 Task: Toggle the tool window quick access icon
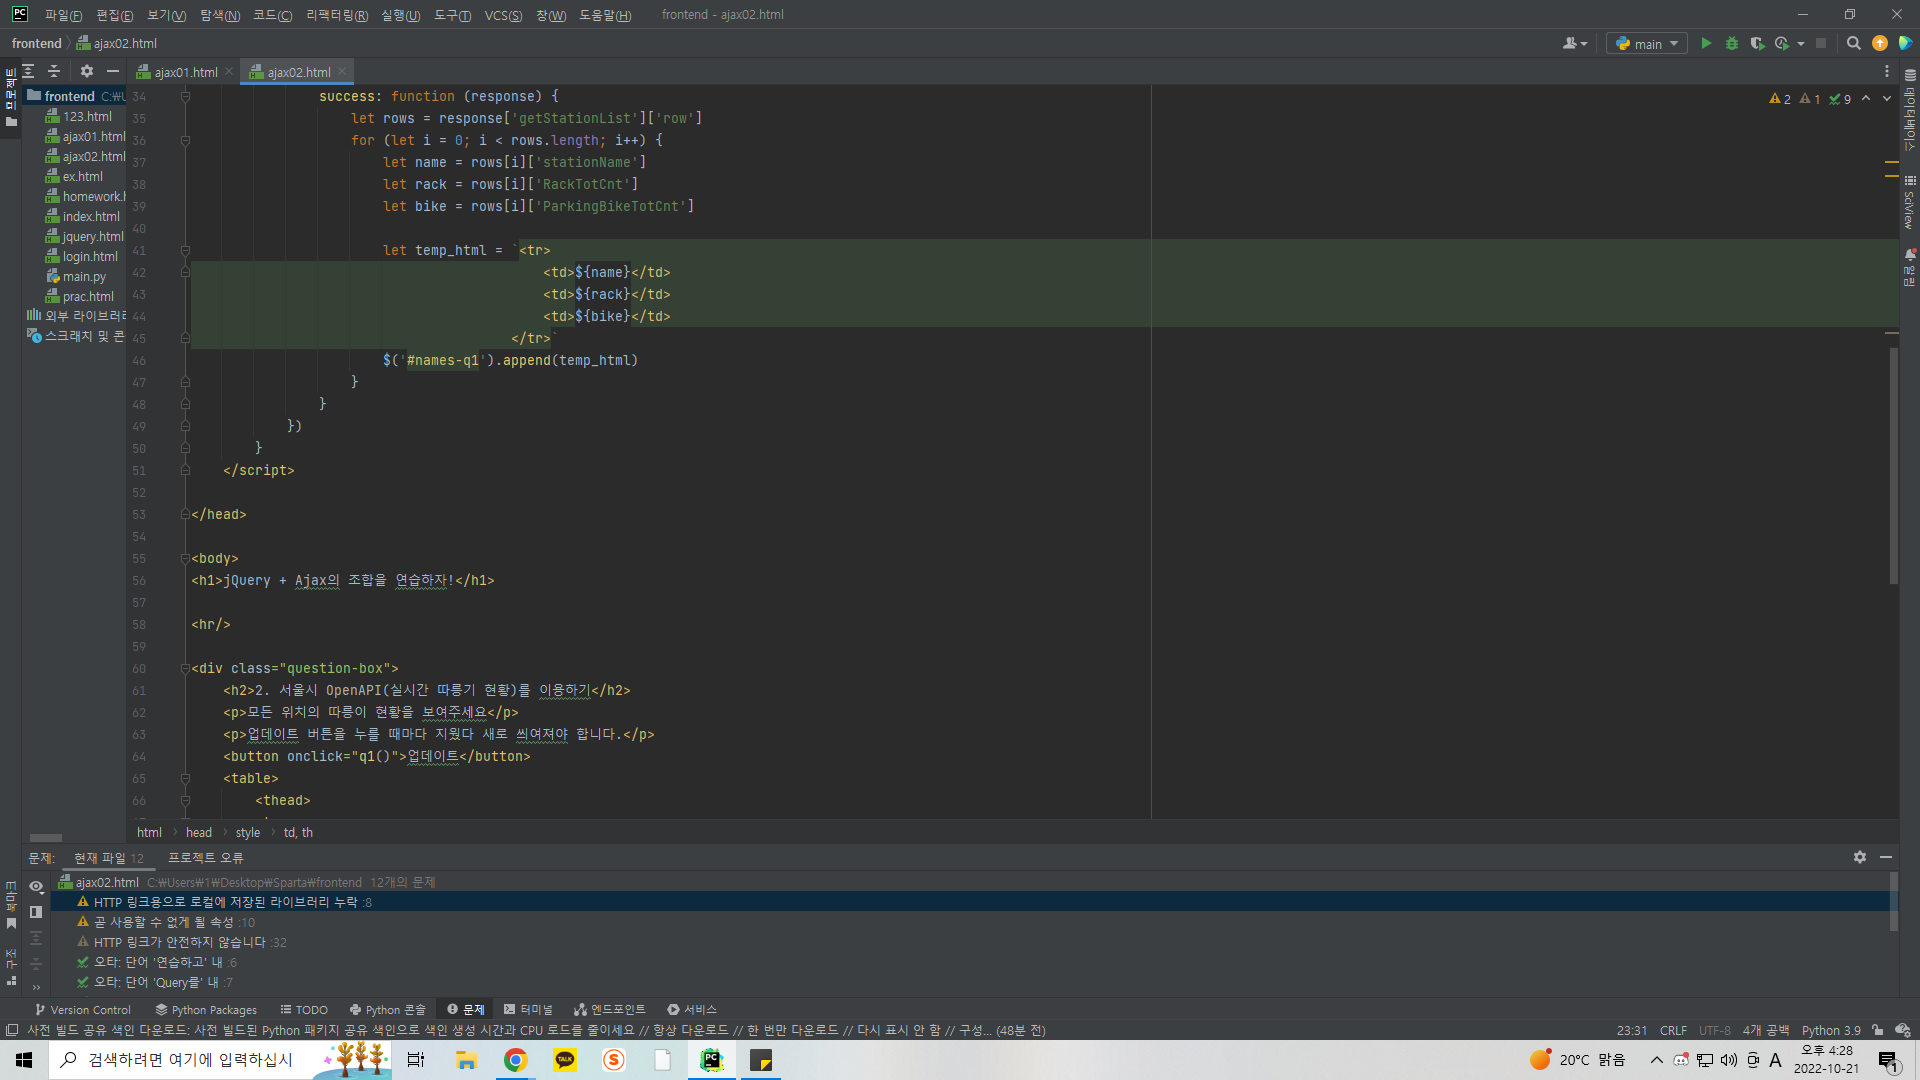(x=11, y=1031)
